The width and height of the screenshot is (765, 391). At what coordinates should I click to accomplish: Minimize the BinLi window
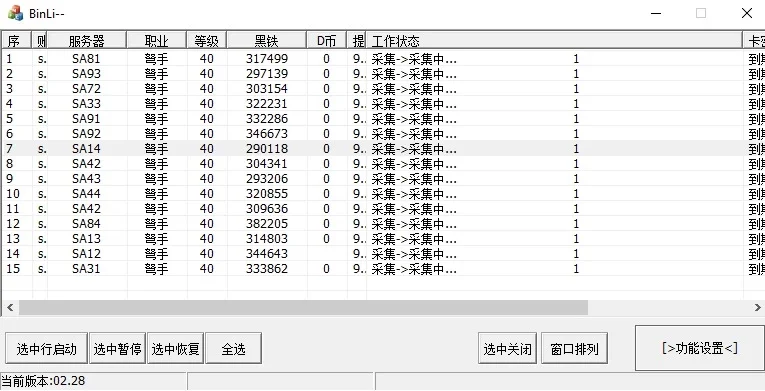pyautogui.click(x=656, y=13)
